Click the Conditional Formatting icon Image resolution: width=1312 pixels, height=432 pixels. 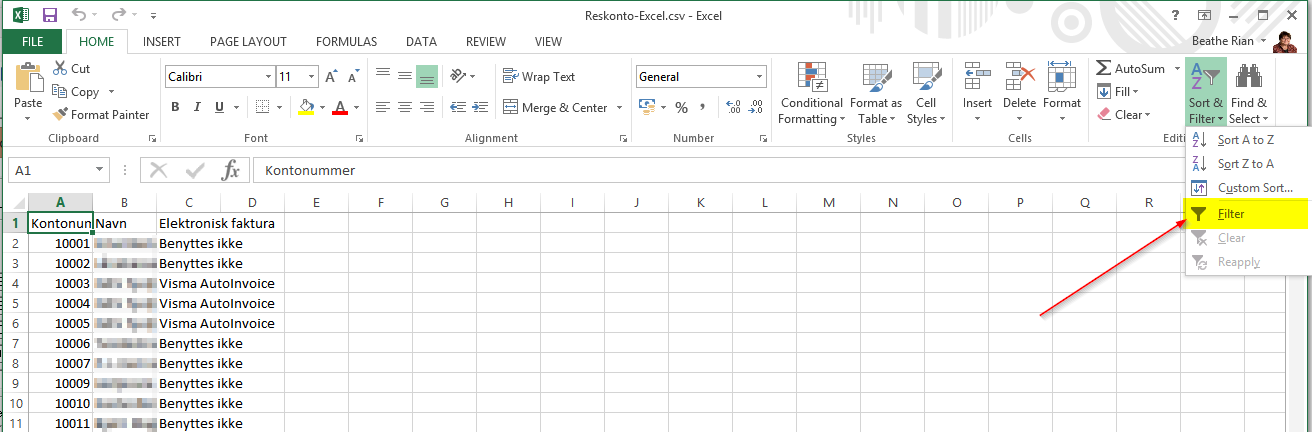(811, 78)
